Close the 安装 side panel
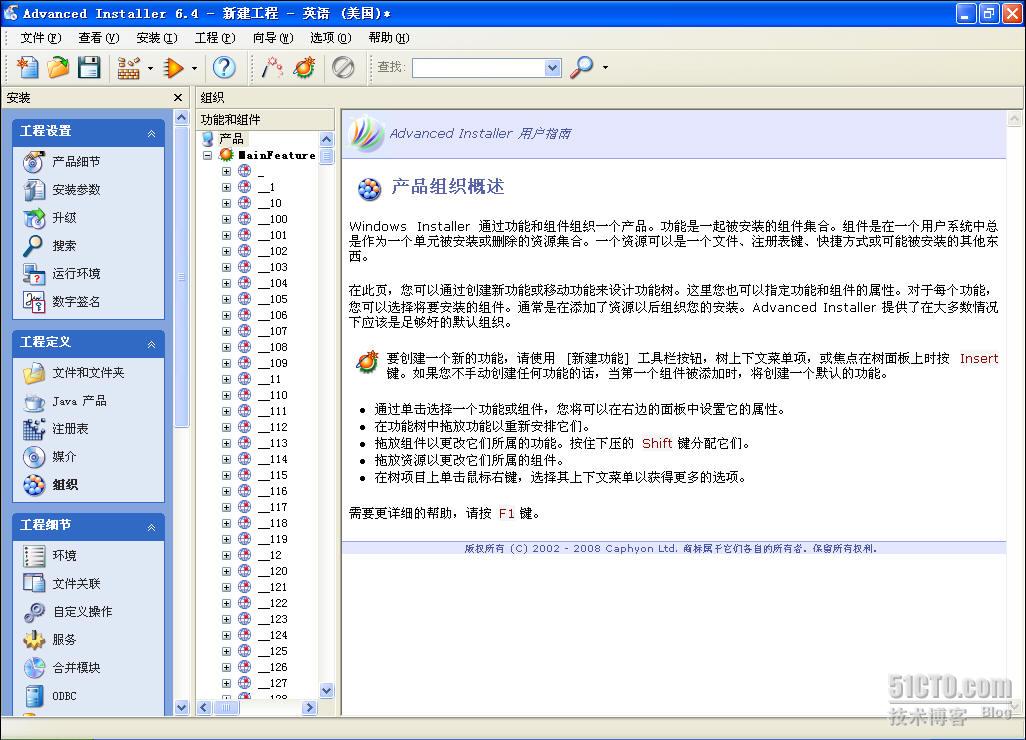This screenshot has height=740, width=1026. point(178,97)
